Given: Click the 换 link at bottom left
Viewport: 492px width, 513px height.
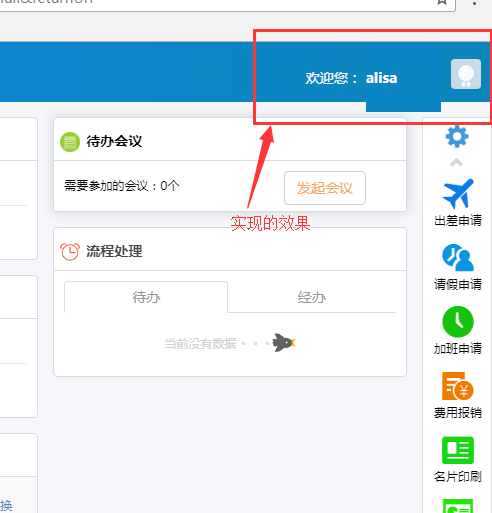Looking at the screenshot, I should click(6, 506).
